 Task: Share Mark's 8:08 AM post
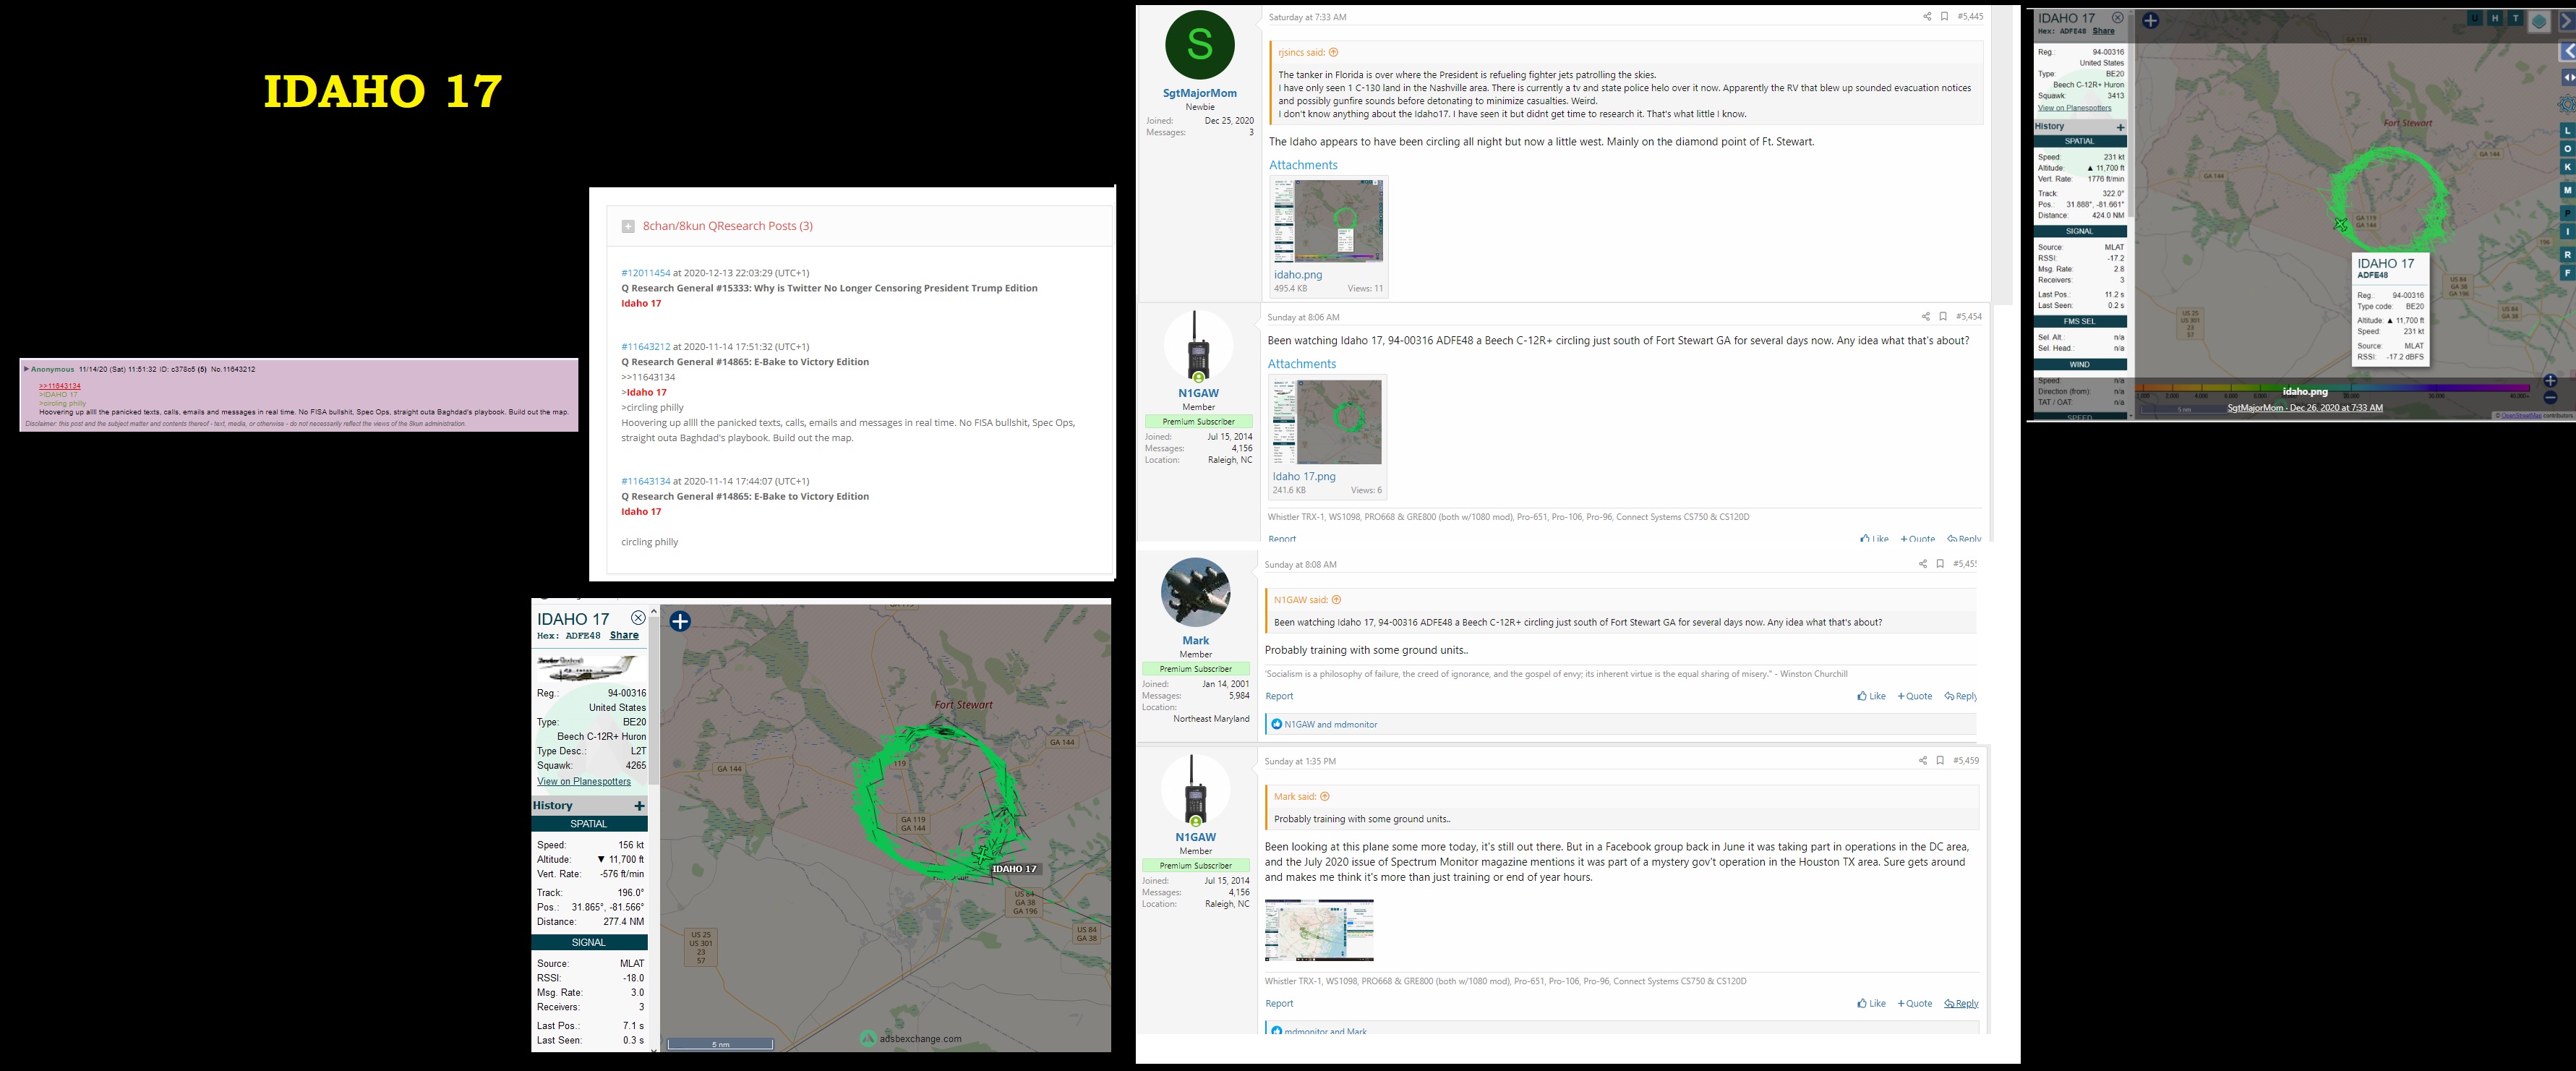click(x=1923, y=564)
